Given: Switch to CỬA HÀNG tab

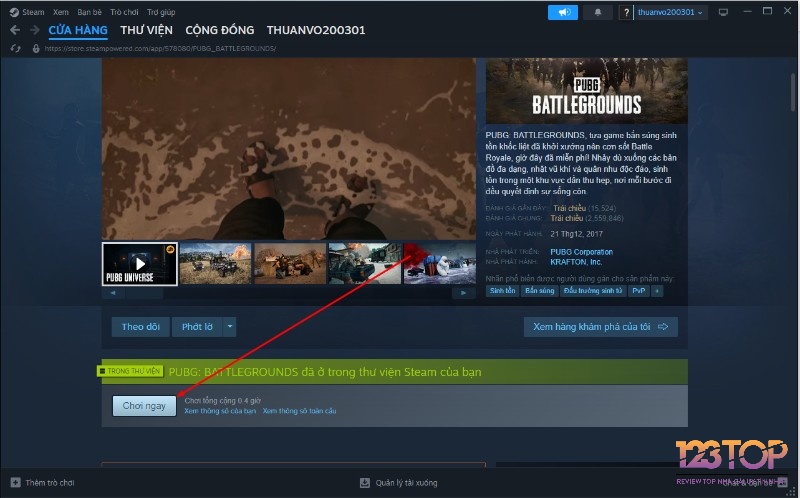Looking at the screenshot, I should pyautogui.click(x=78, y=30).
